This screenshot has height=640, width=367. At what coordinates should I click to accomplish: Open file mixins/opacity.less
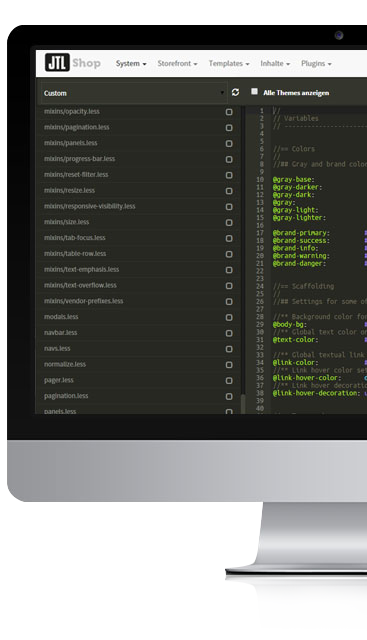coord(72,111)
